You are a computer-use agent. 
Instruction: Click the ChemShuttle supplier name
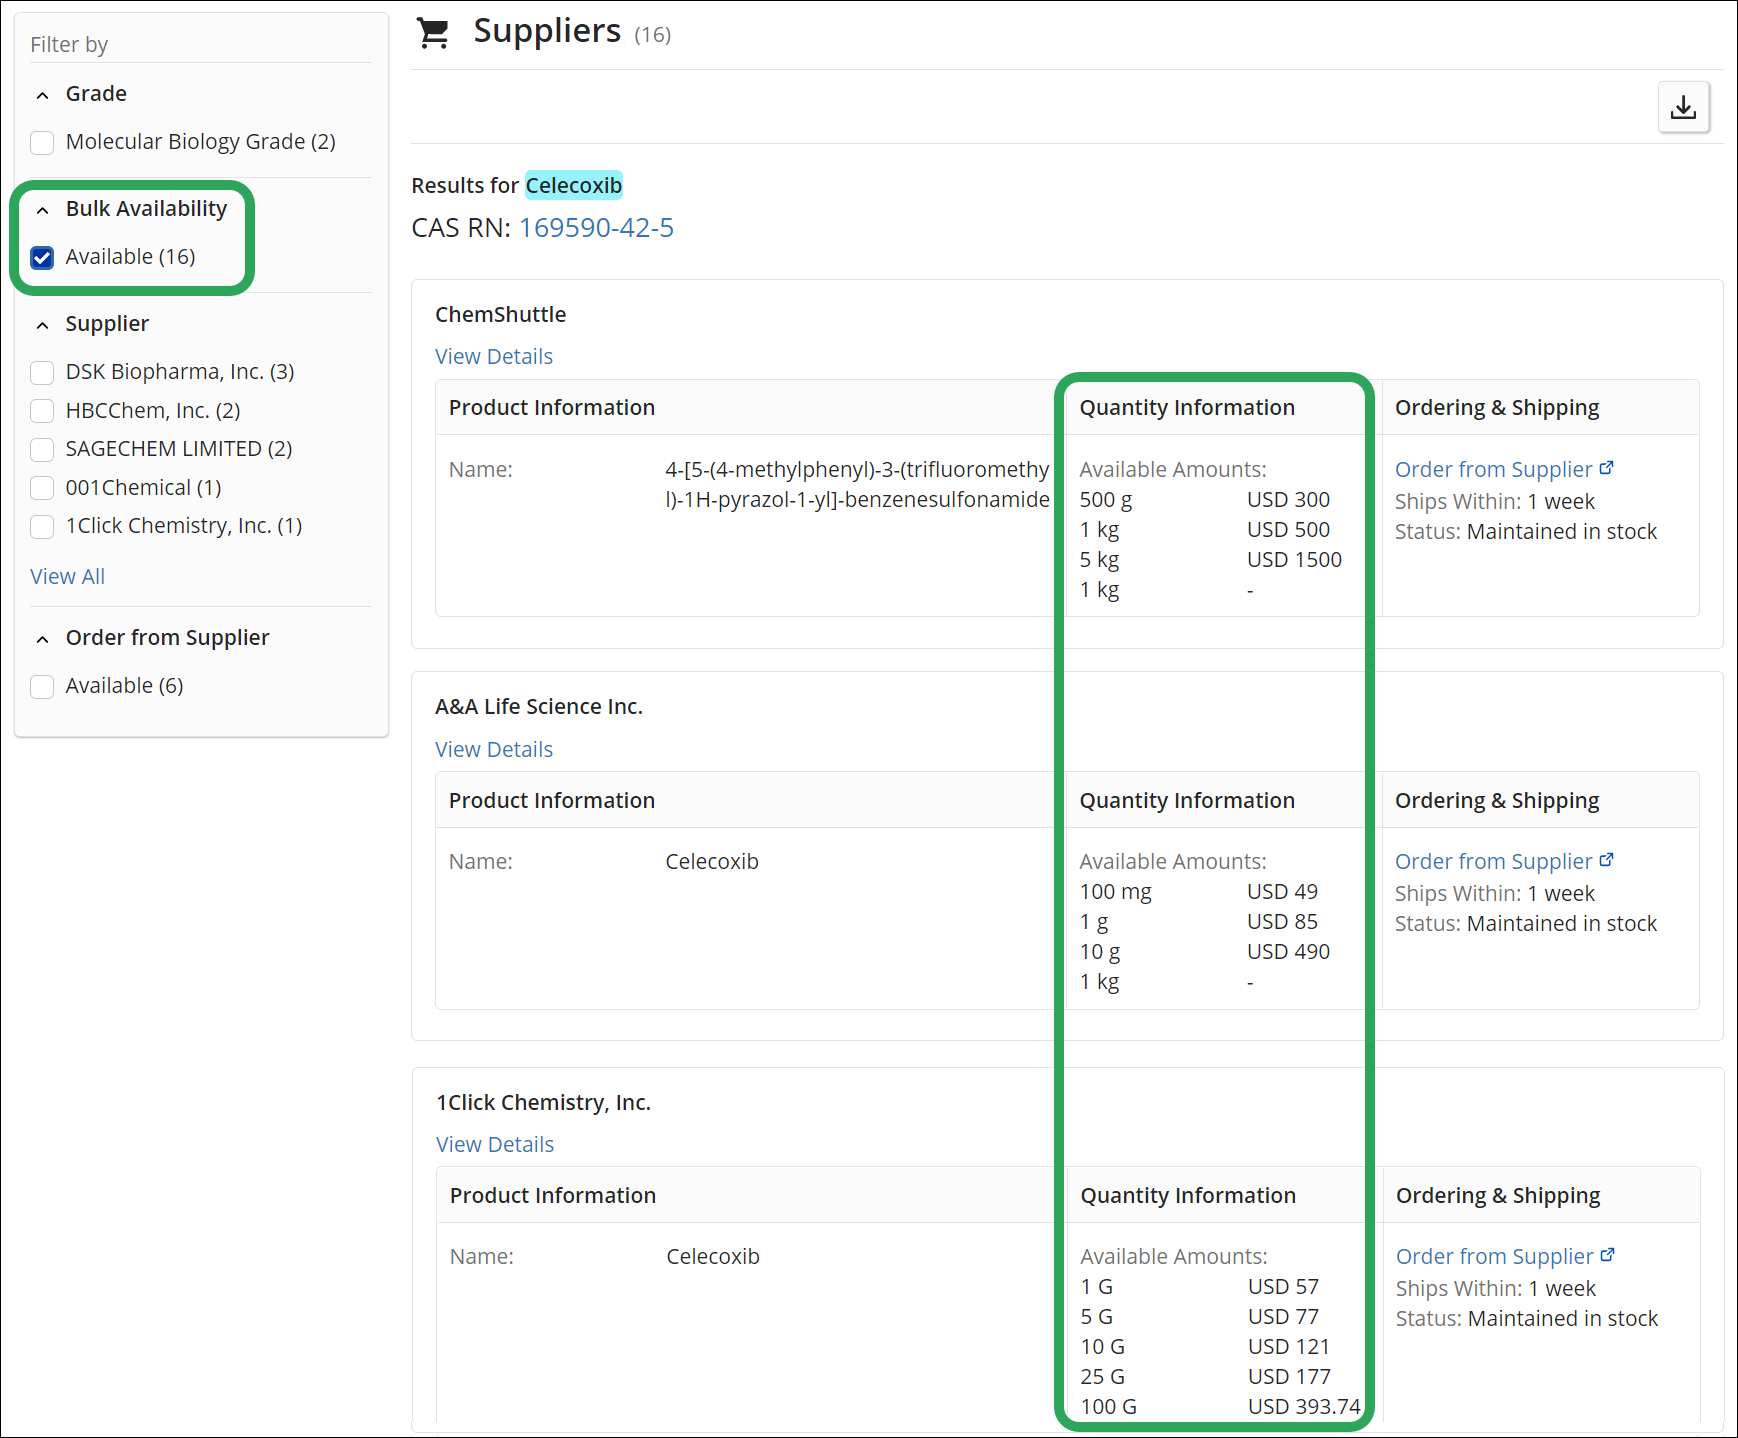point(500,314)
